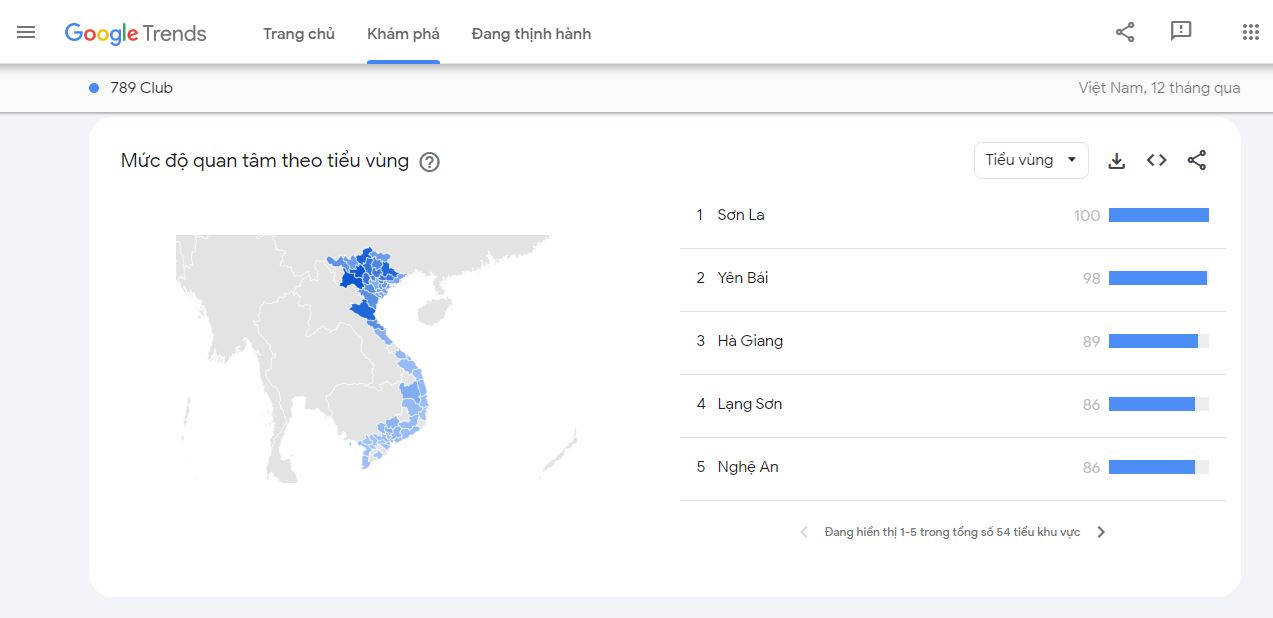Go to previous page of subregions
The width and height of the screenshot is (1273, 618).
click(x=804, y=532)
